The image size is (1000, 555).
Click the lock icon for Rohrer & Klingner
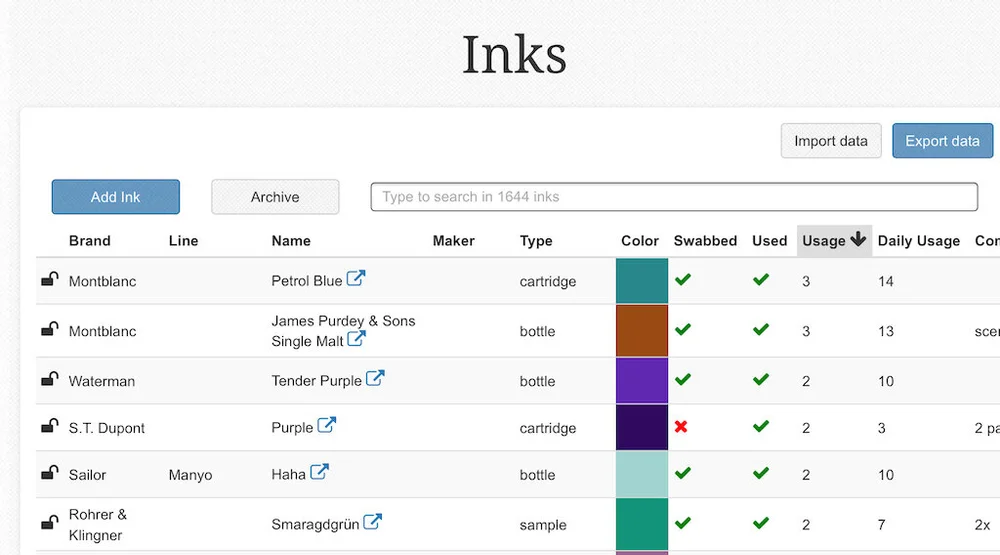pyautogui.click(x=50, y=522)
